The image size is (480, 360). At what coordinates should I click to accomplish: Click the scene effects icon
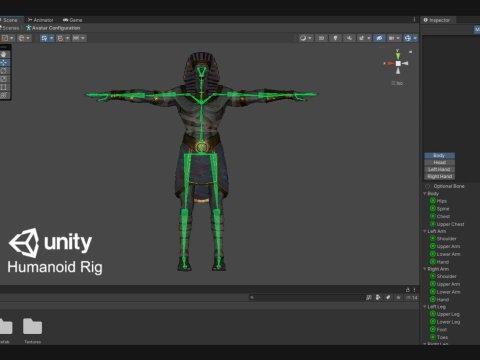(x=363, y=38)
